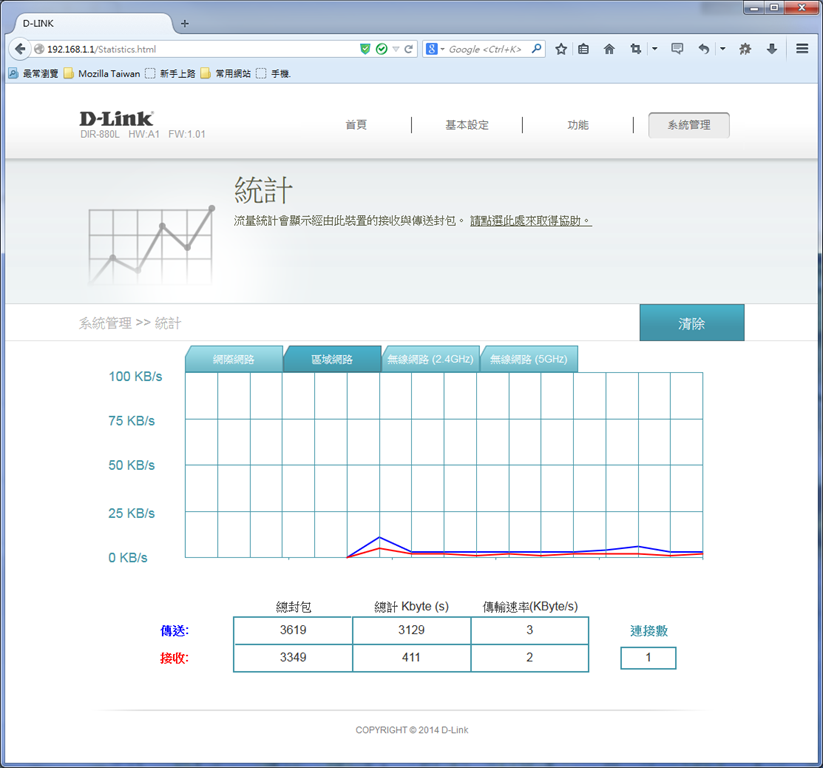Click the 清除 button

(691, 323)
